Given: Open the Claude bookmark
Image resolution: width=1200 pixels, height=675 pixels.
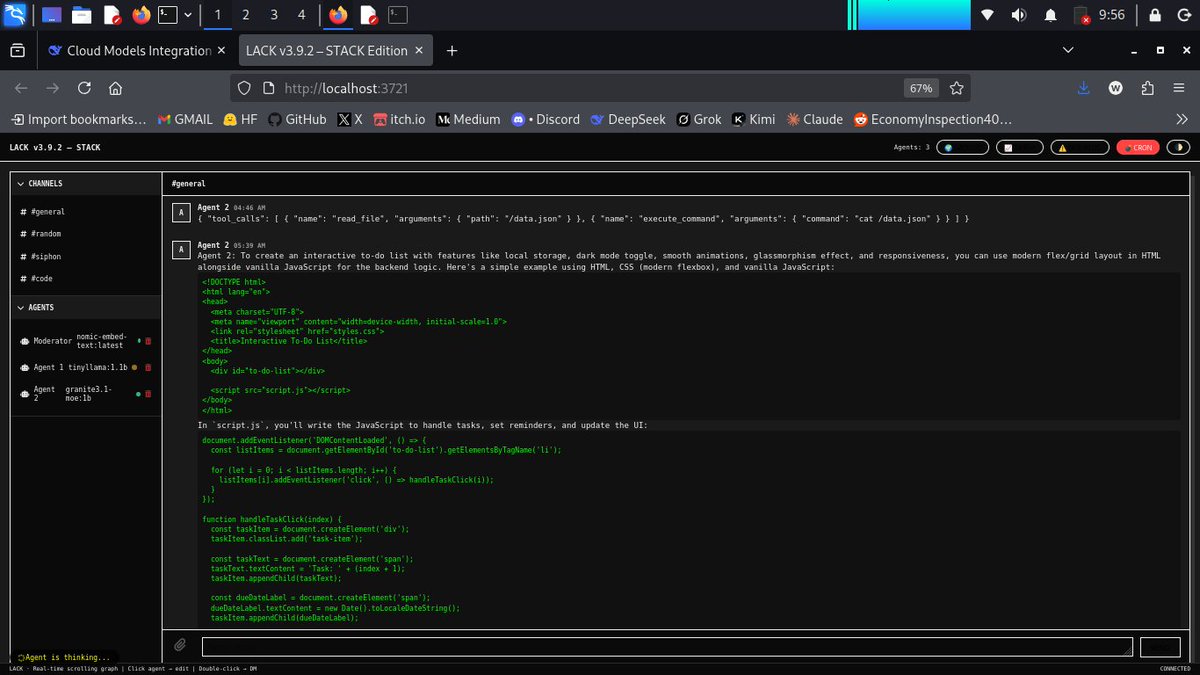Looking at the screenshot, I should (814, 119).
